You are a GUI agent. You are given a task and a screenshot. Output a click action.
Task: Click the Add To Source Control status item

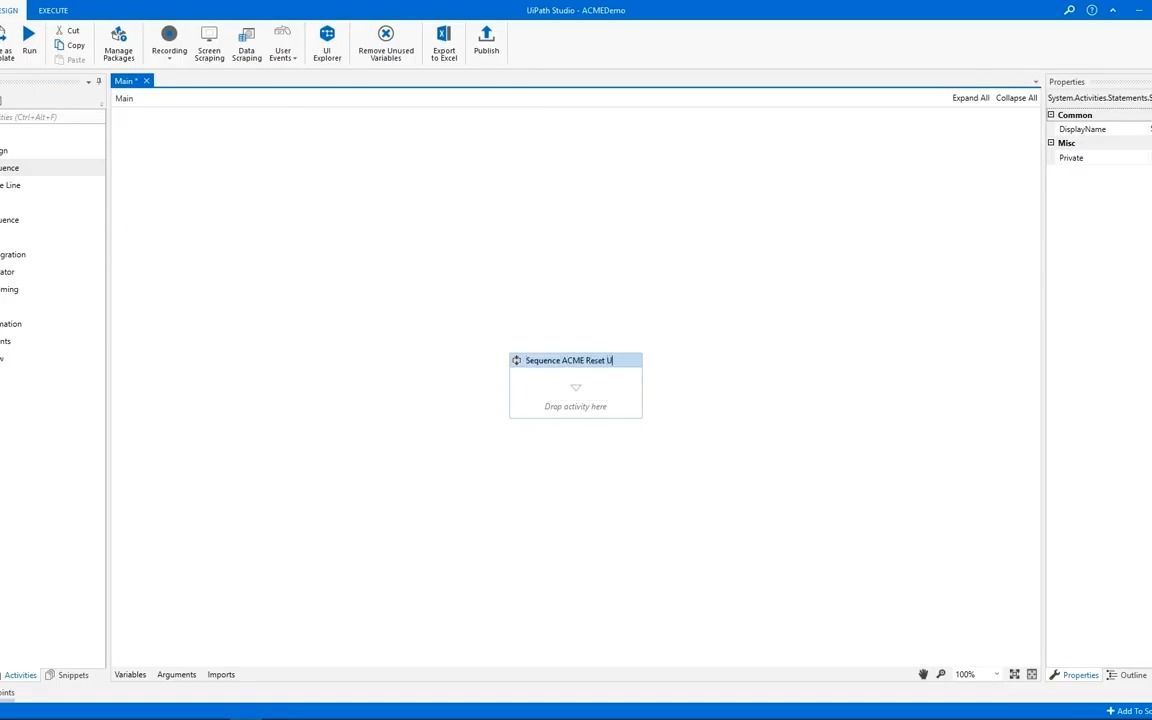pos(1128,711)
